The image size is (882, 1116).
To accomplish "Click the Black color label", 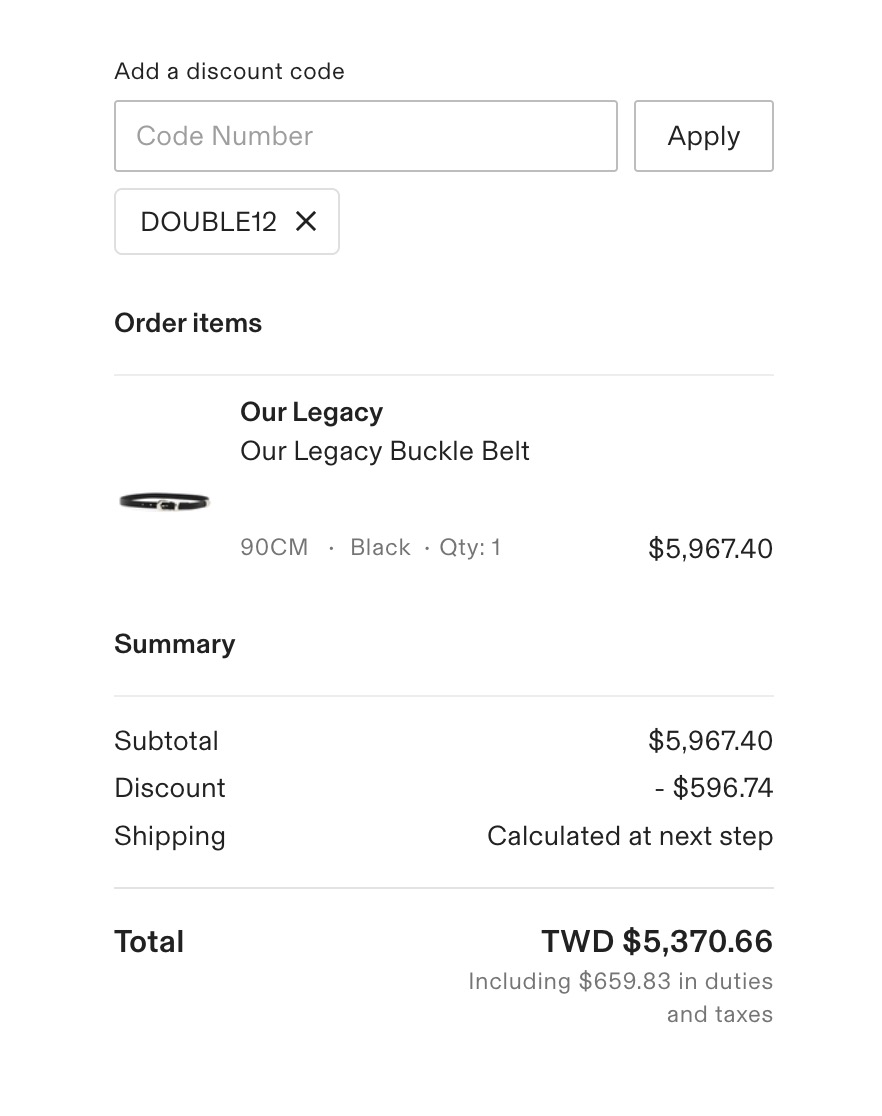I will [380, 548].
